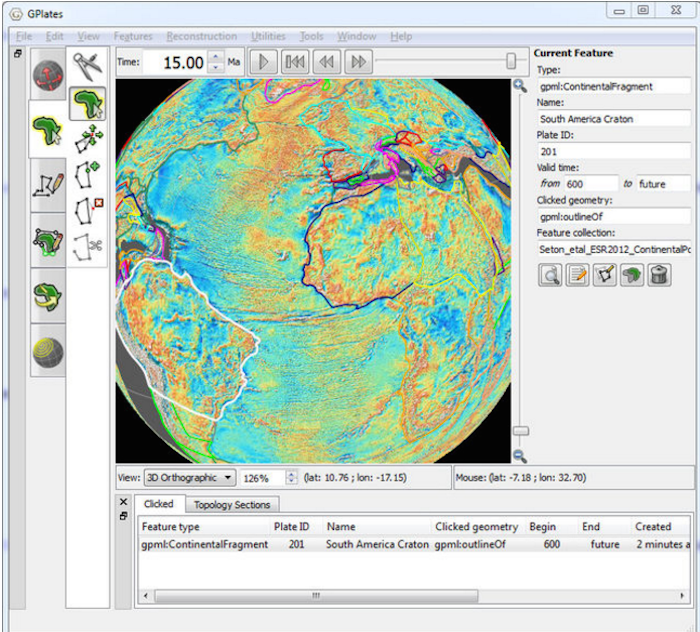Open the 3D Orthographic projection dropdown

click(x=190, y=478)
